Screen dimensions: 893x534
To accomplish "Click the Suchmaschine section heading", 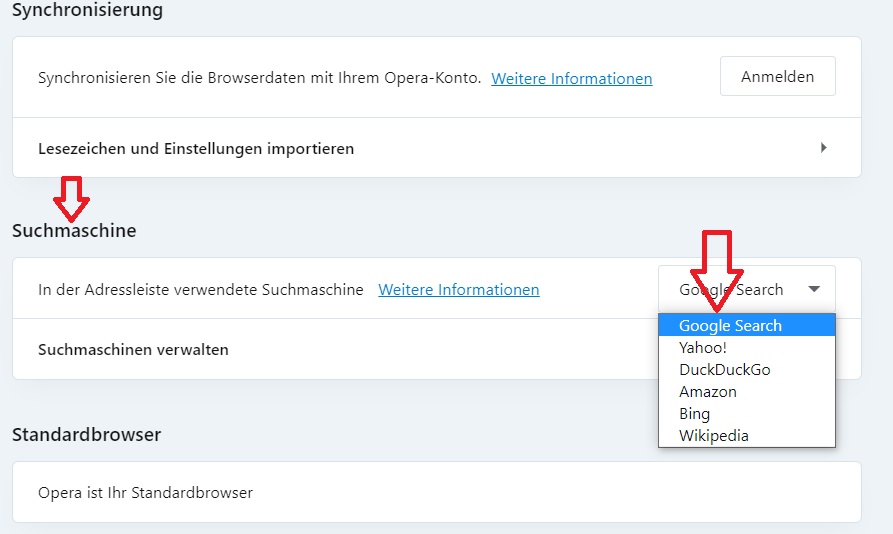I will click(74, 231).
